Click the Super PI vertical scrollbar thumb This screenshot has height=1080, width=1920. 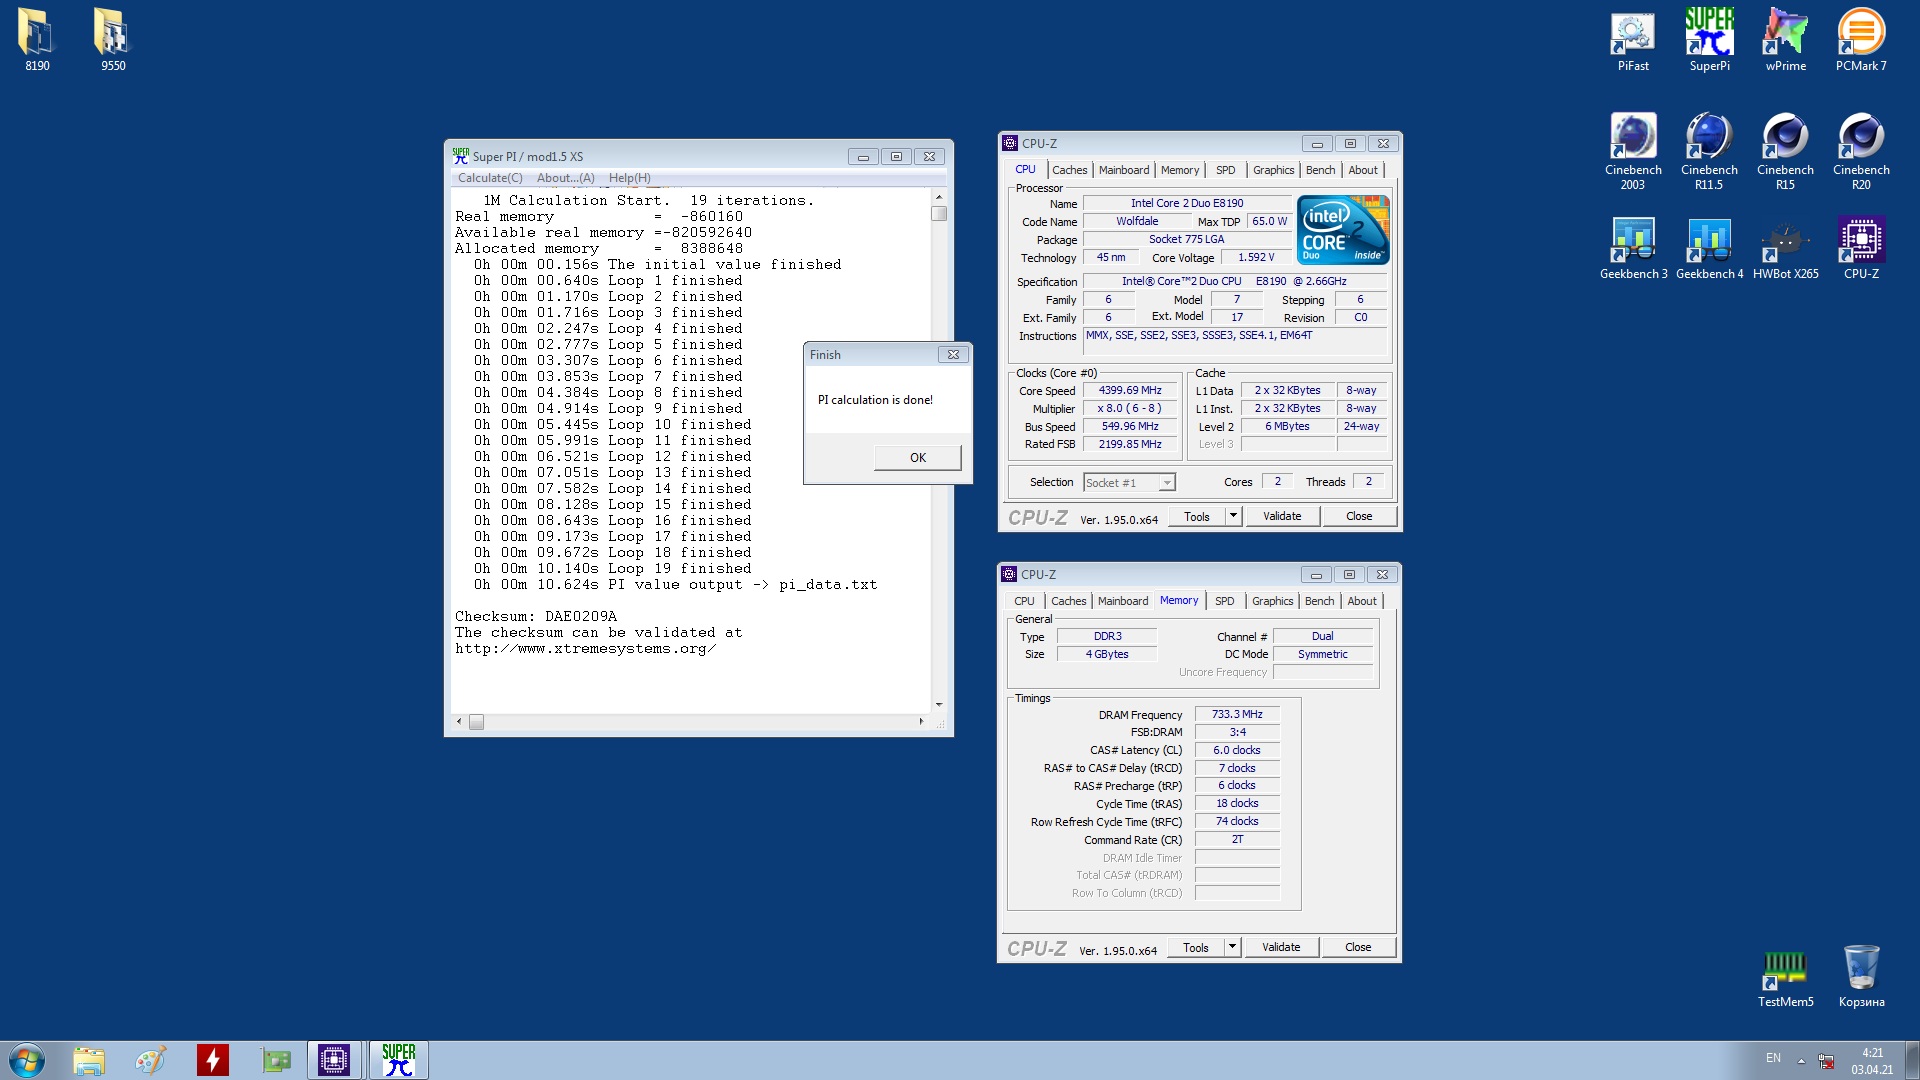[938, 213]
